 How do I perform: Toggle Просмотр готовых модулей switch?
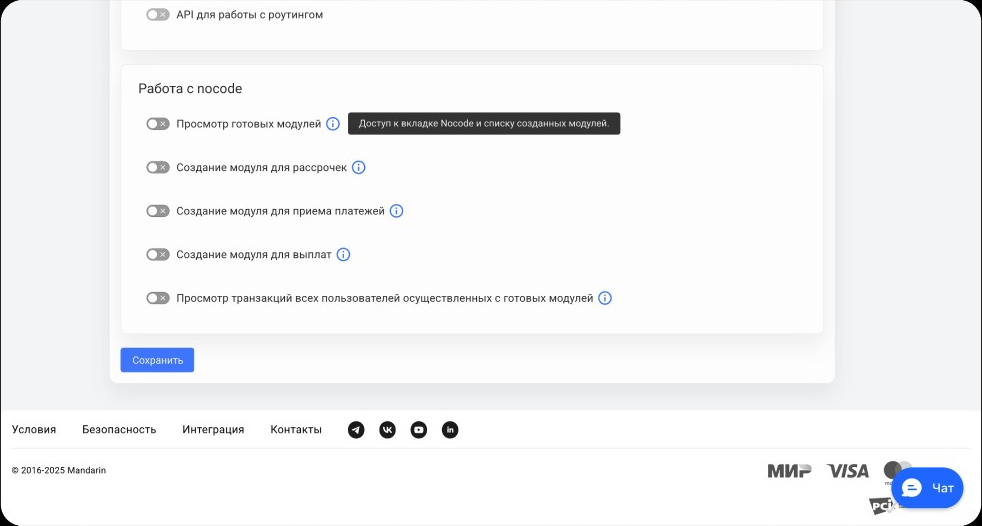158,124
